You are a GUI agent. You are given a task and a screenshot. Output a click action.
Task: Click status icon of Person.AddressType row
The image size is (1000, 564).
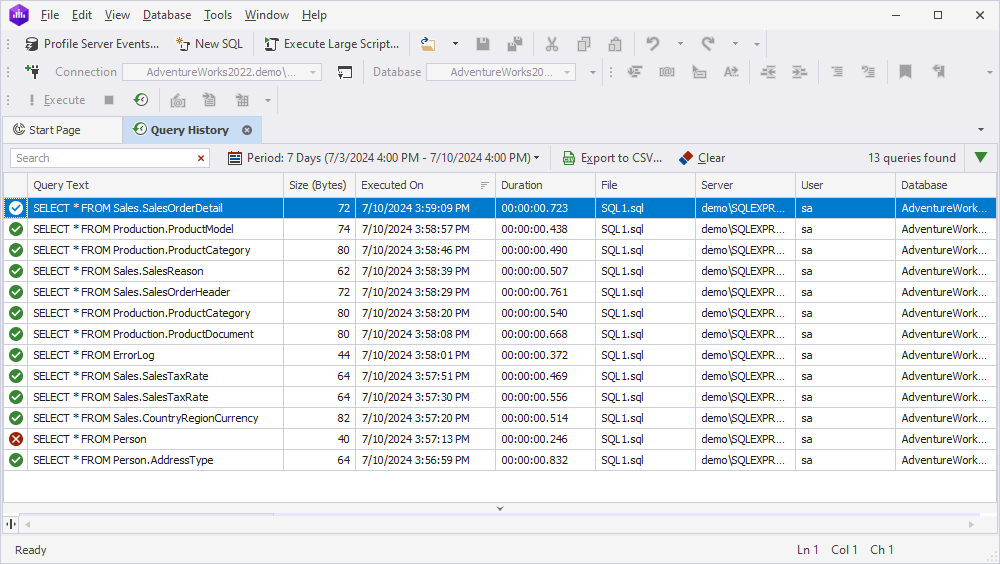16,460
